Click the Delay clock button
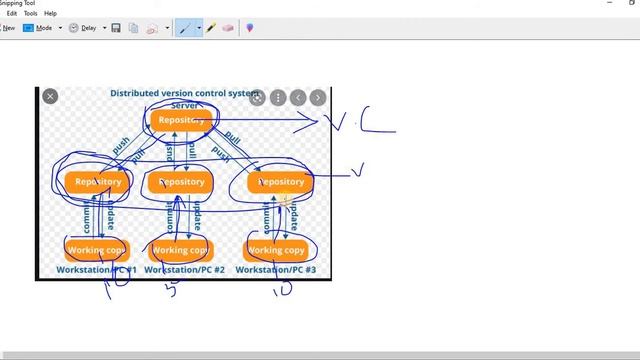This screenshot has width=640, height=360. (83, 28)
